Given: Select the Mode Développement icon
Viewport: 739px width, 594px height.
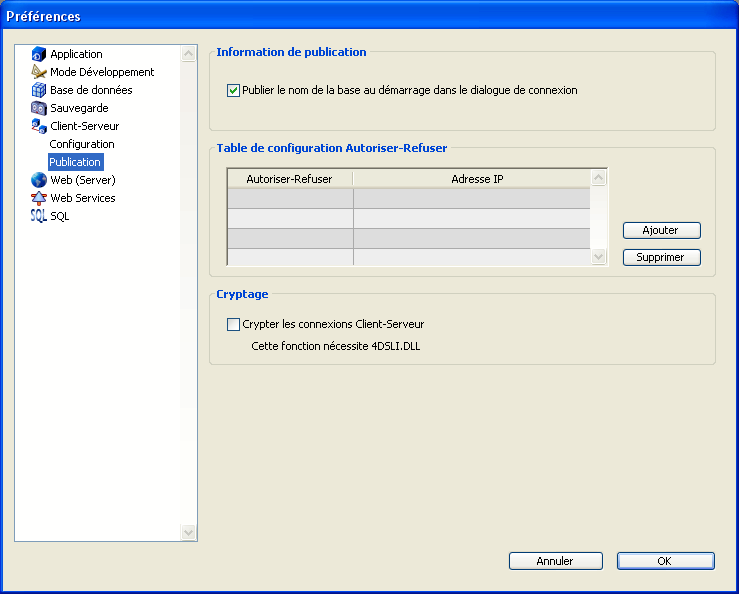Looking at the screenshot, I should 39,72.
